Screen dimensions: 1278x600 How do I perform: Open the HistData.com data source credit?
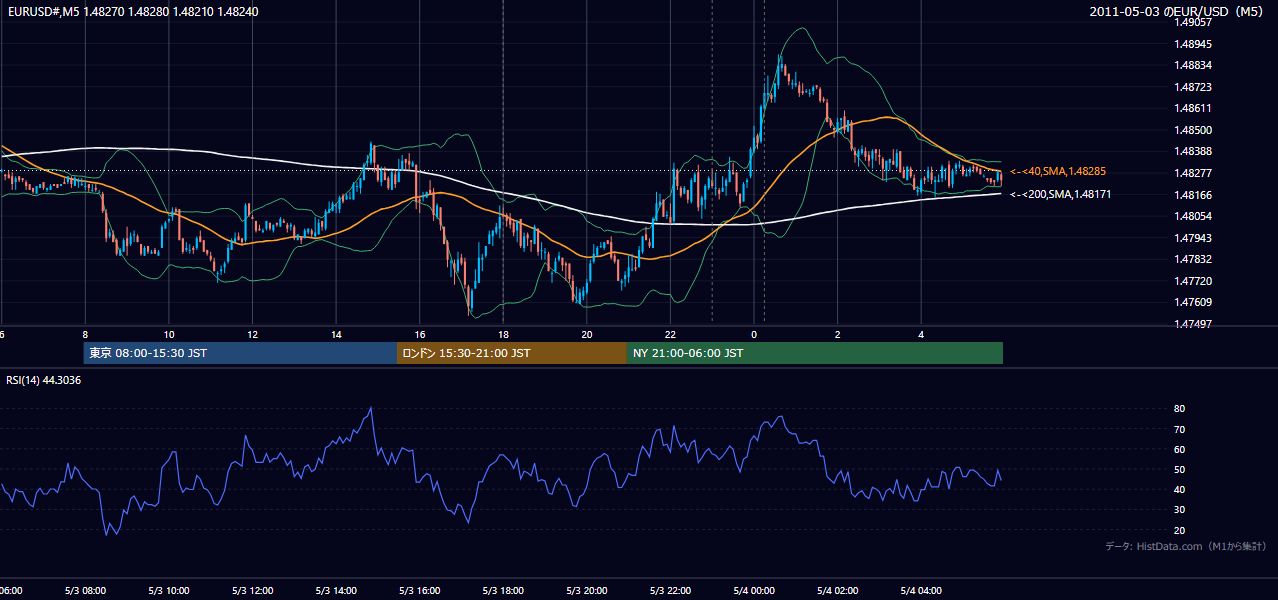tap(1186, 546)
